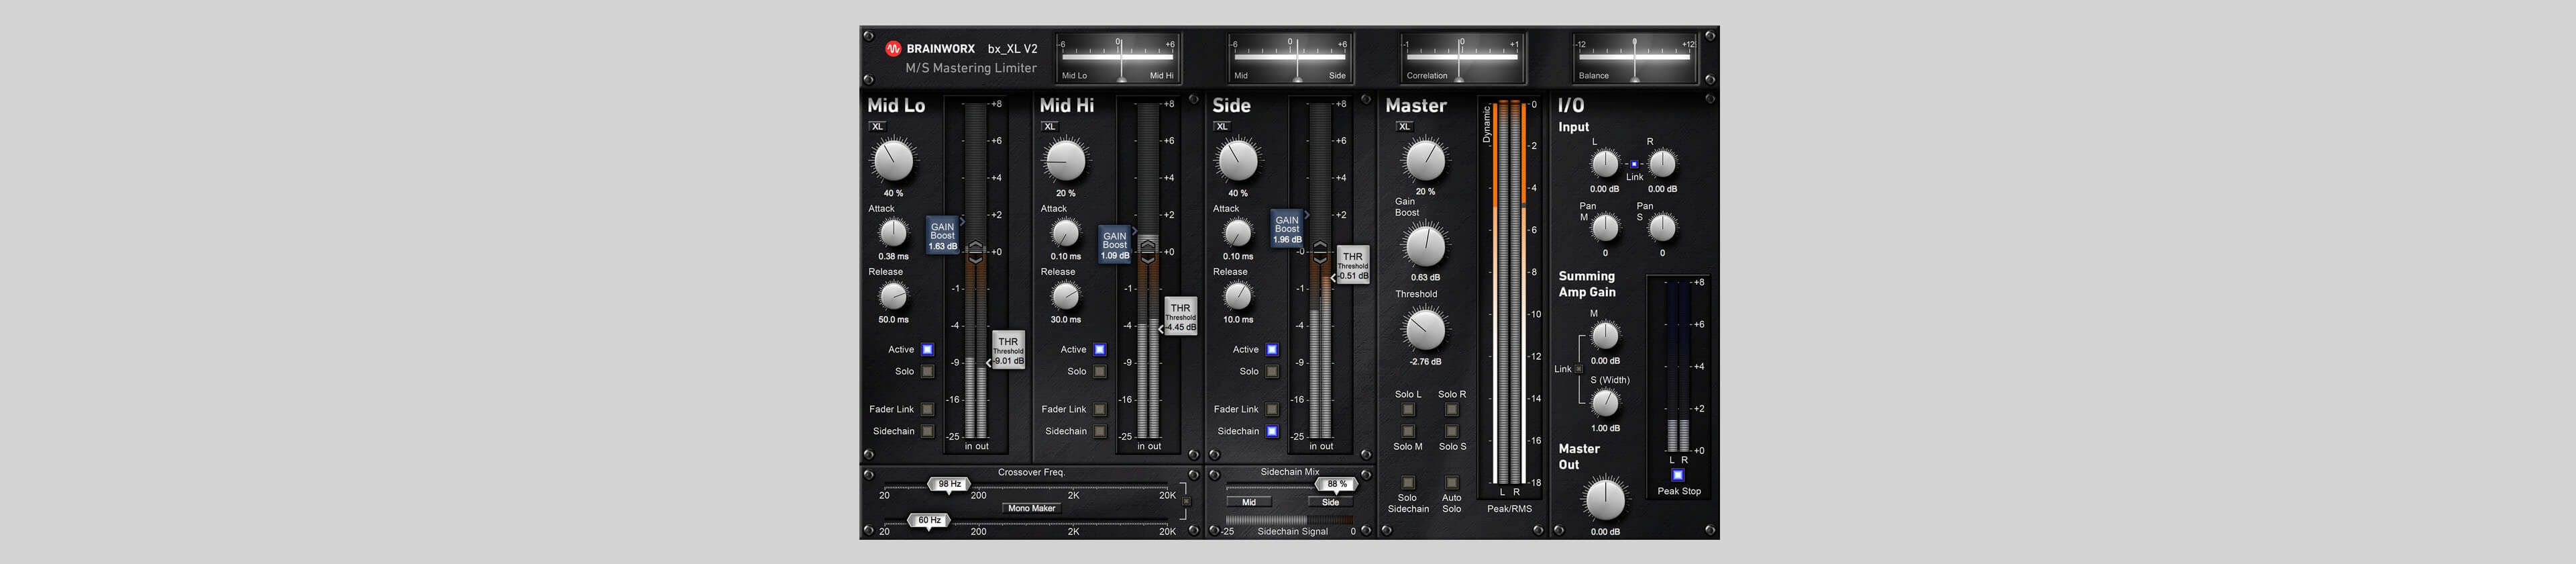This screenshot has width=2576, height=564.
Task: Enable Mid Hi Fader Link
Action: click(x=1099, y=409)
